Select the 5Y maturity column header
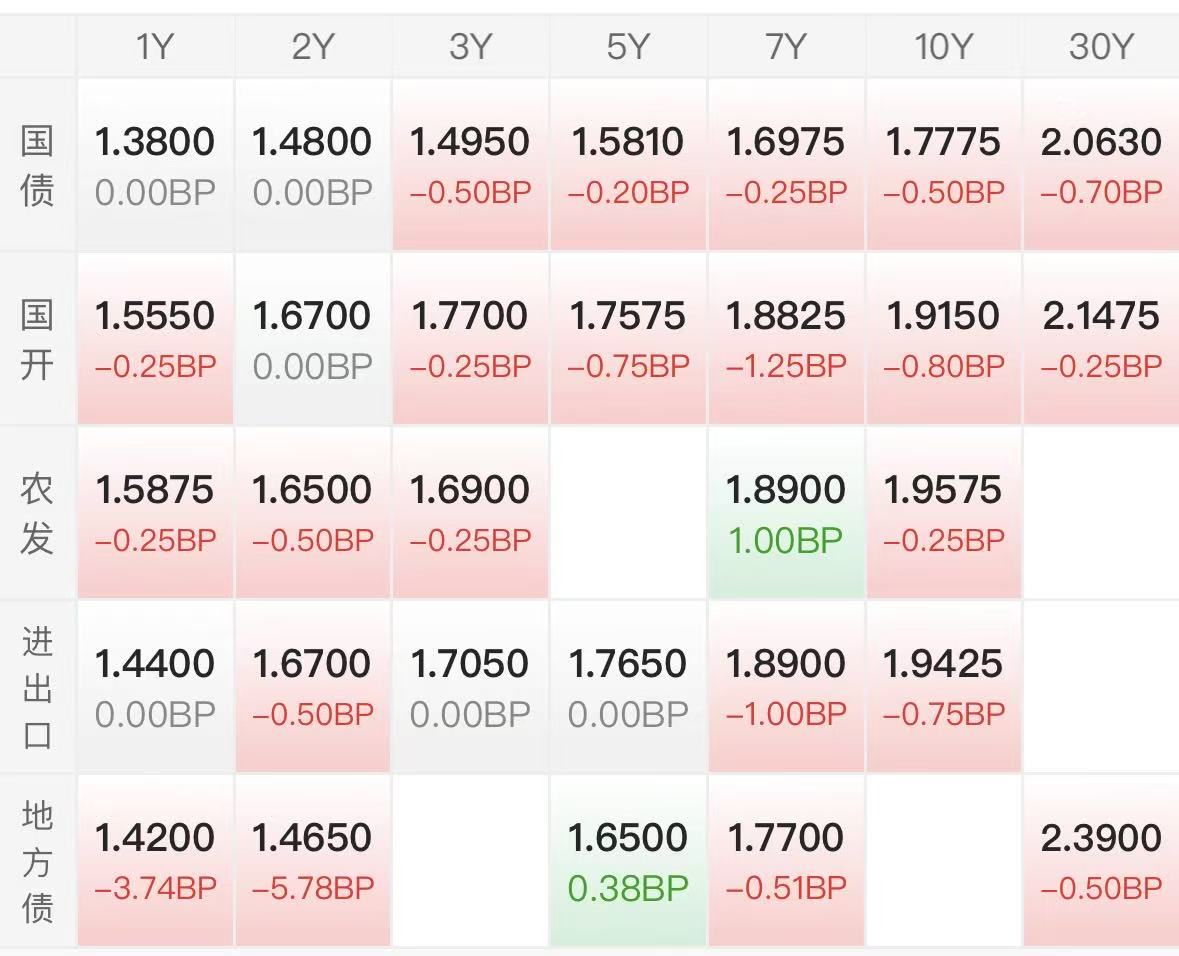 coord(628,47)
